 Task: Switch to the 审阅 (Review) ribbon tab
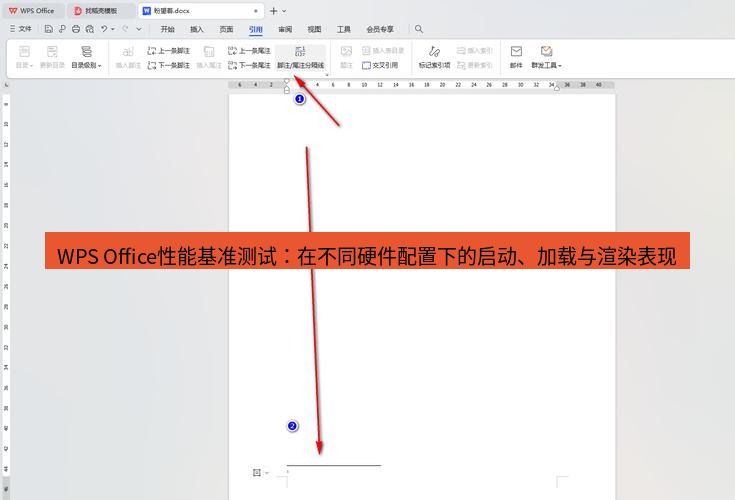pos(285,29)
